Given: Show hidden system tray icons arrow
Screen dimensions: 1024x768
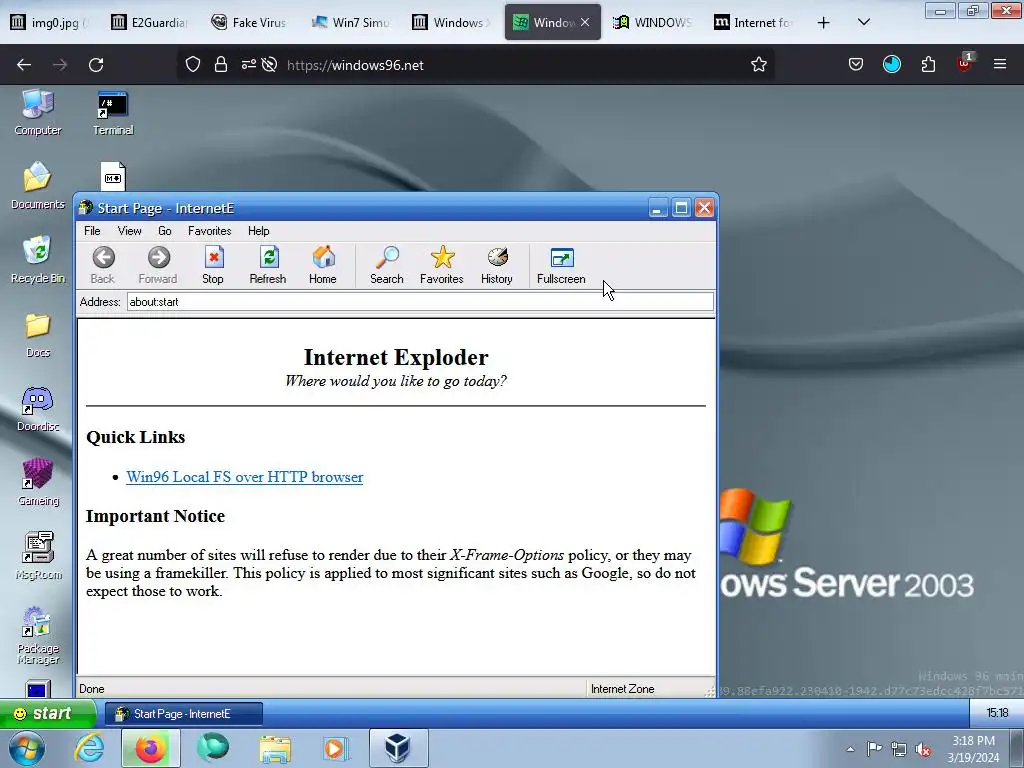Looking at the screenshot, I should pos(850,749).
